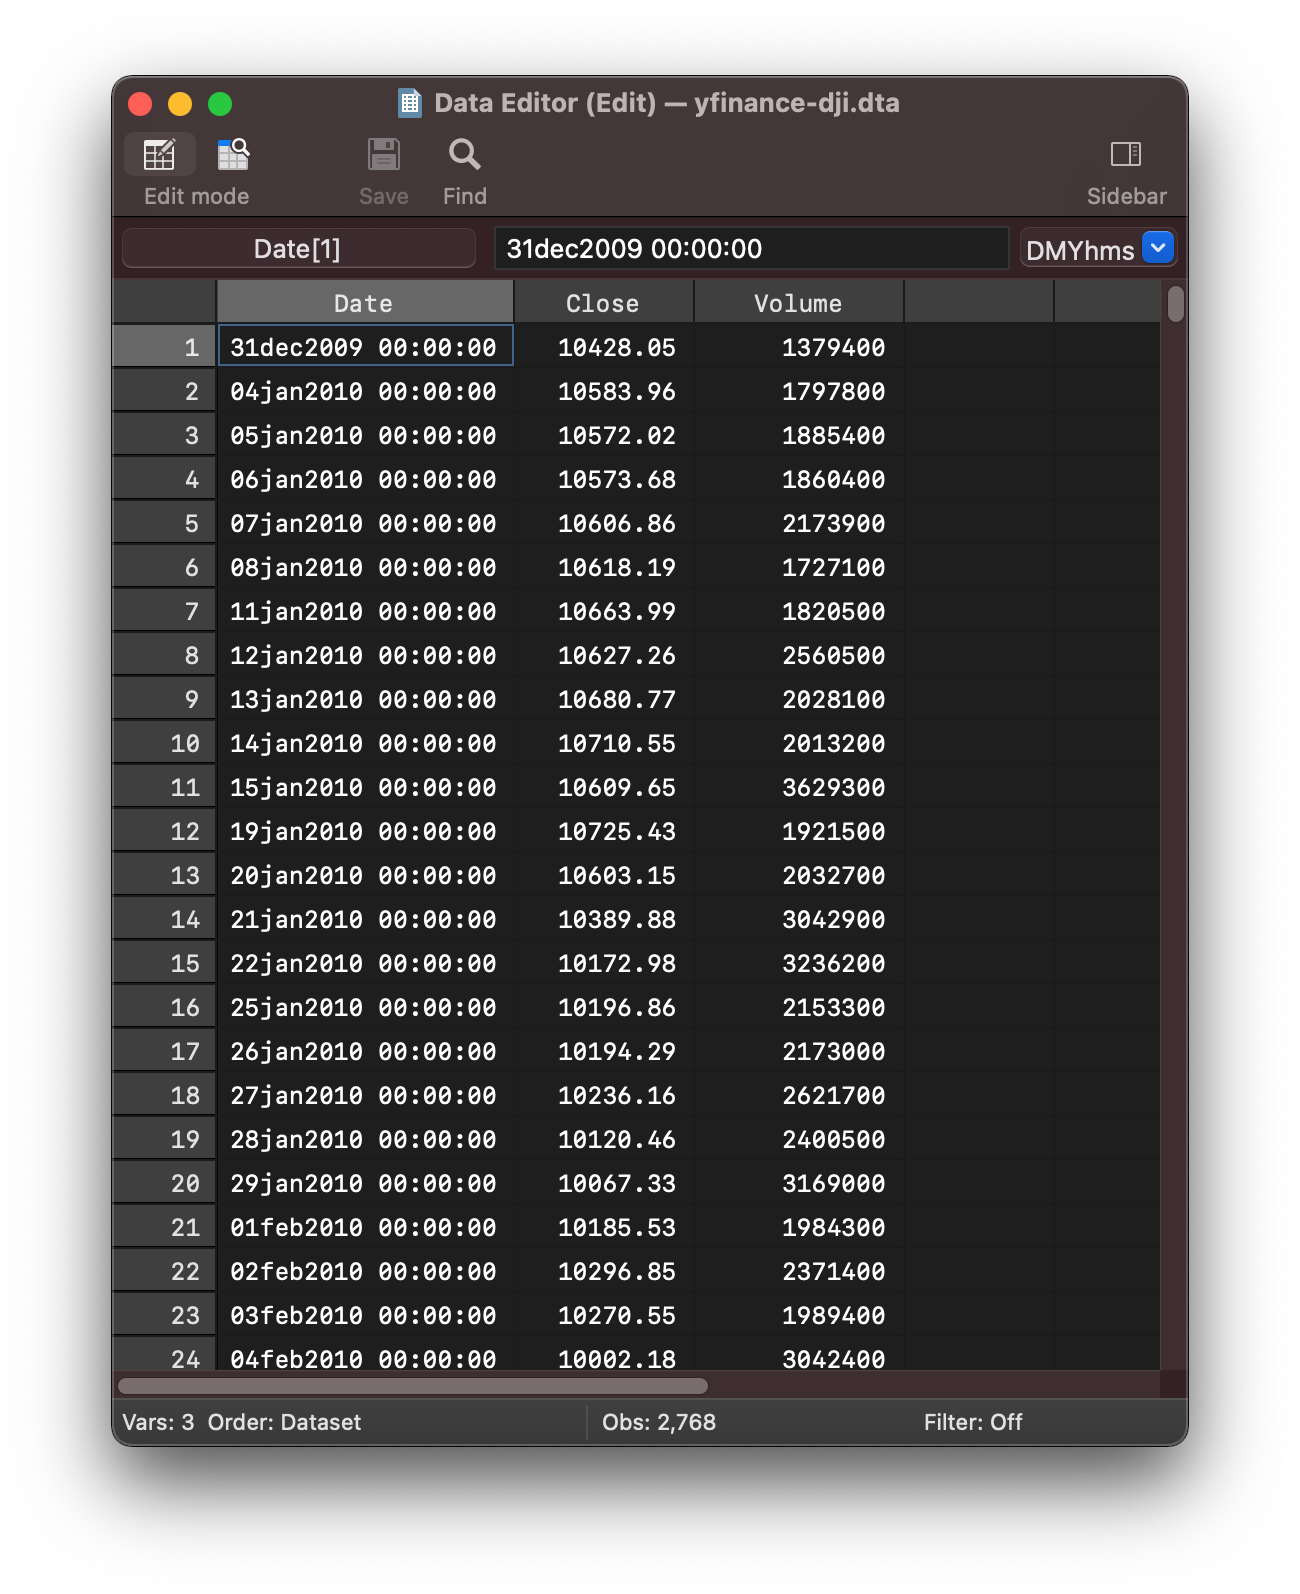Toggle the Sidebar panel icon

click(x=1126, y=154)
